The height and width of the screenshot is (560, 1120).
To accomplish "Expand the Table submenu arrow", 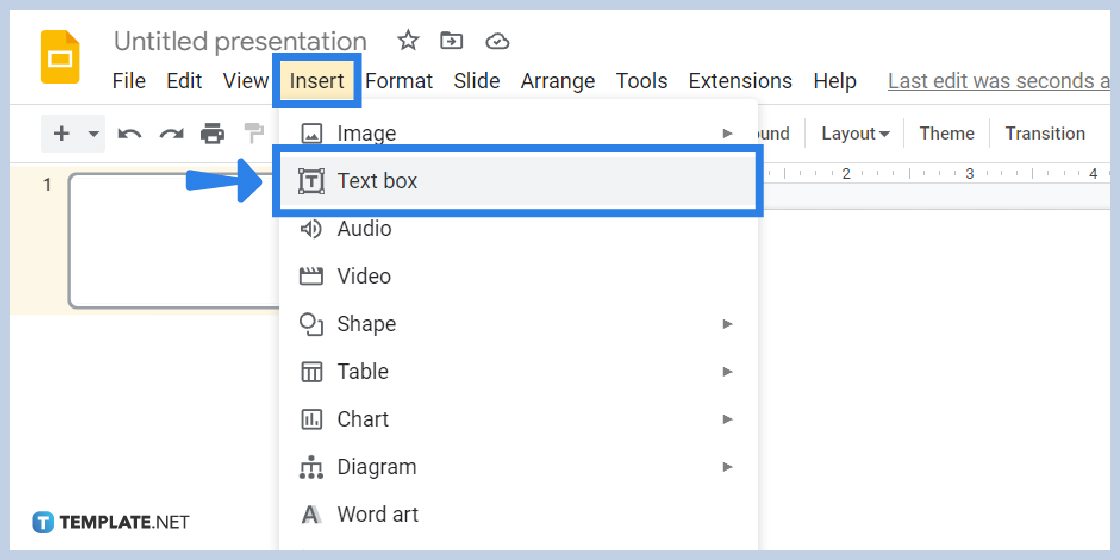I will pos(727,371).
